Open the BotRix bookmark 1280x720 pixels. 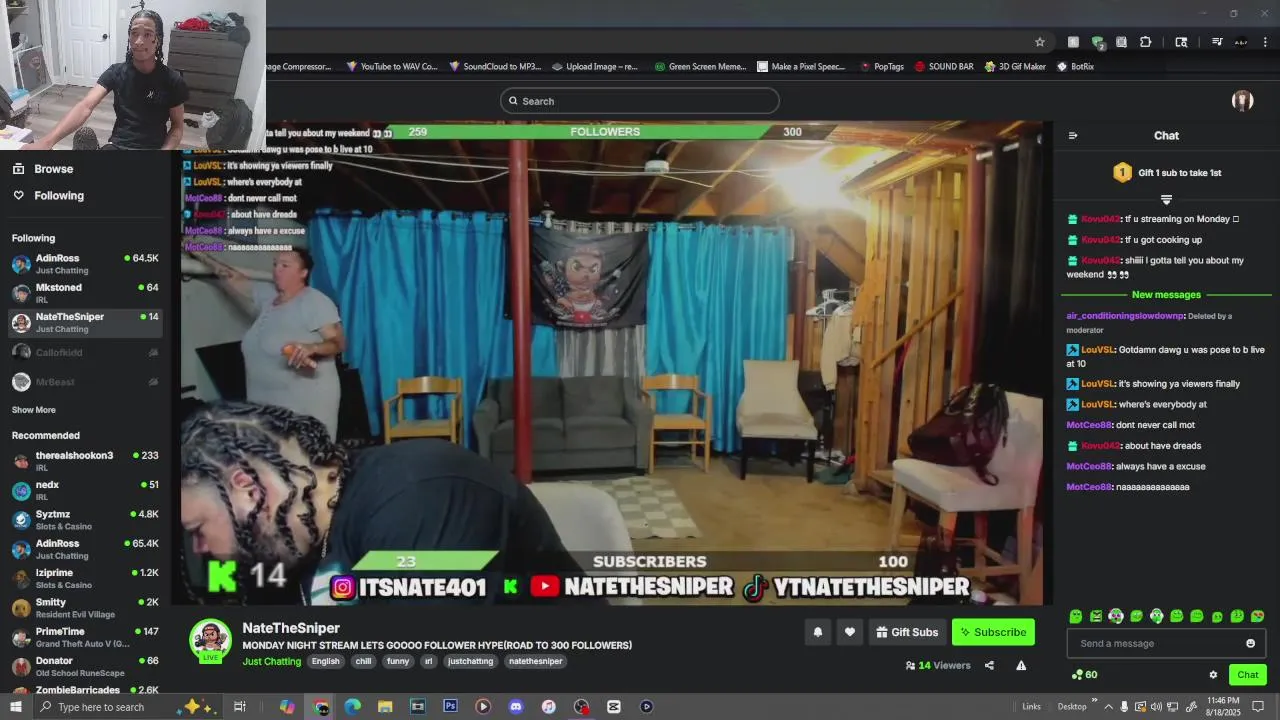tap(1075, 67)
